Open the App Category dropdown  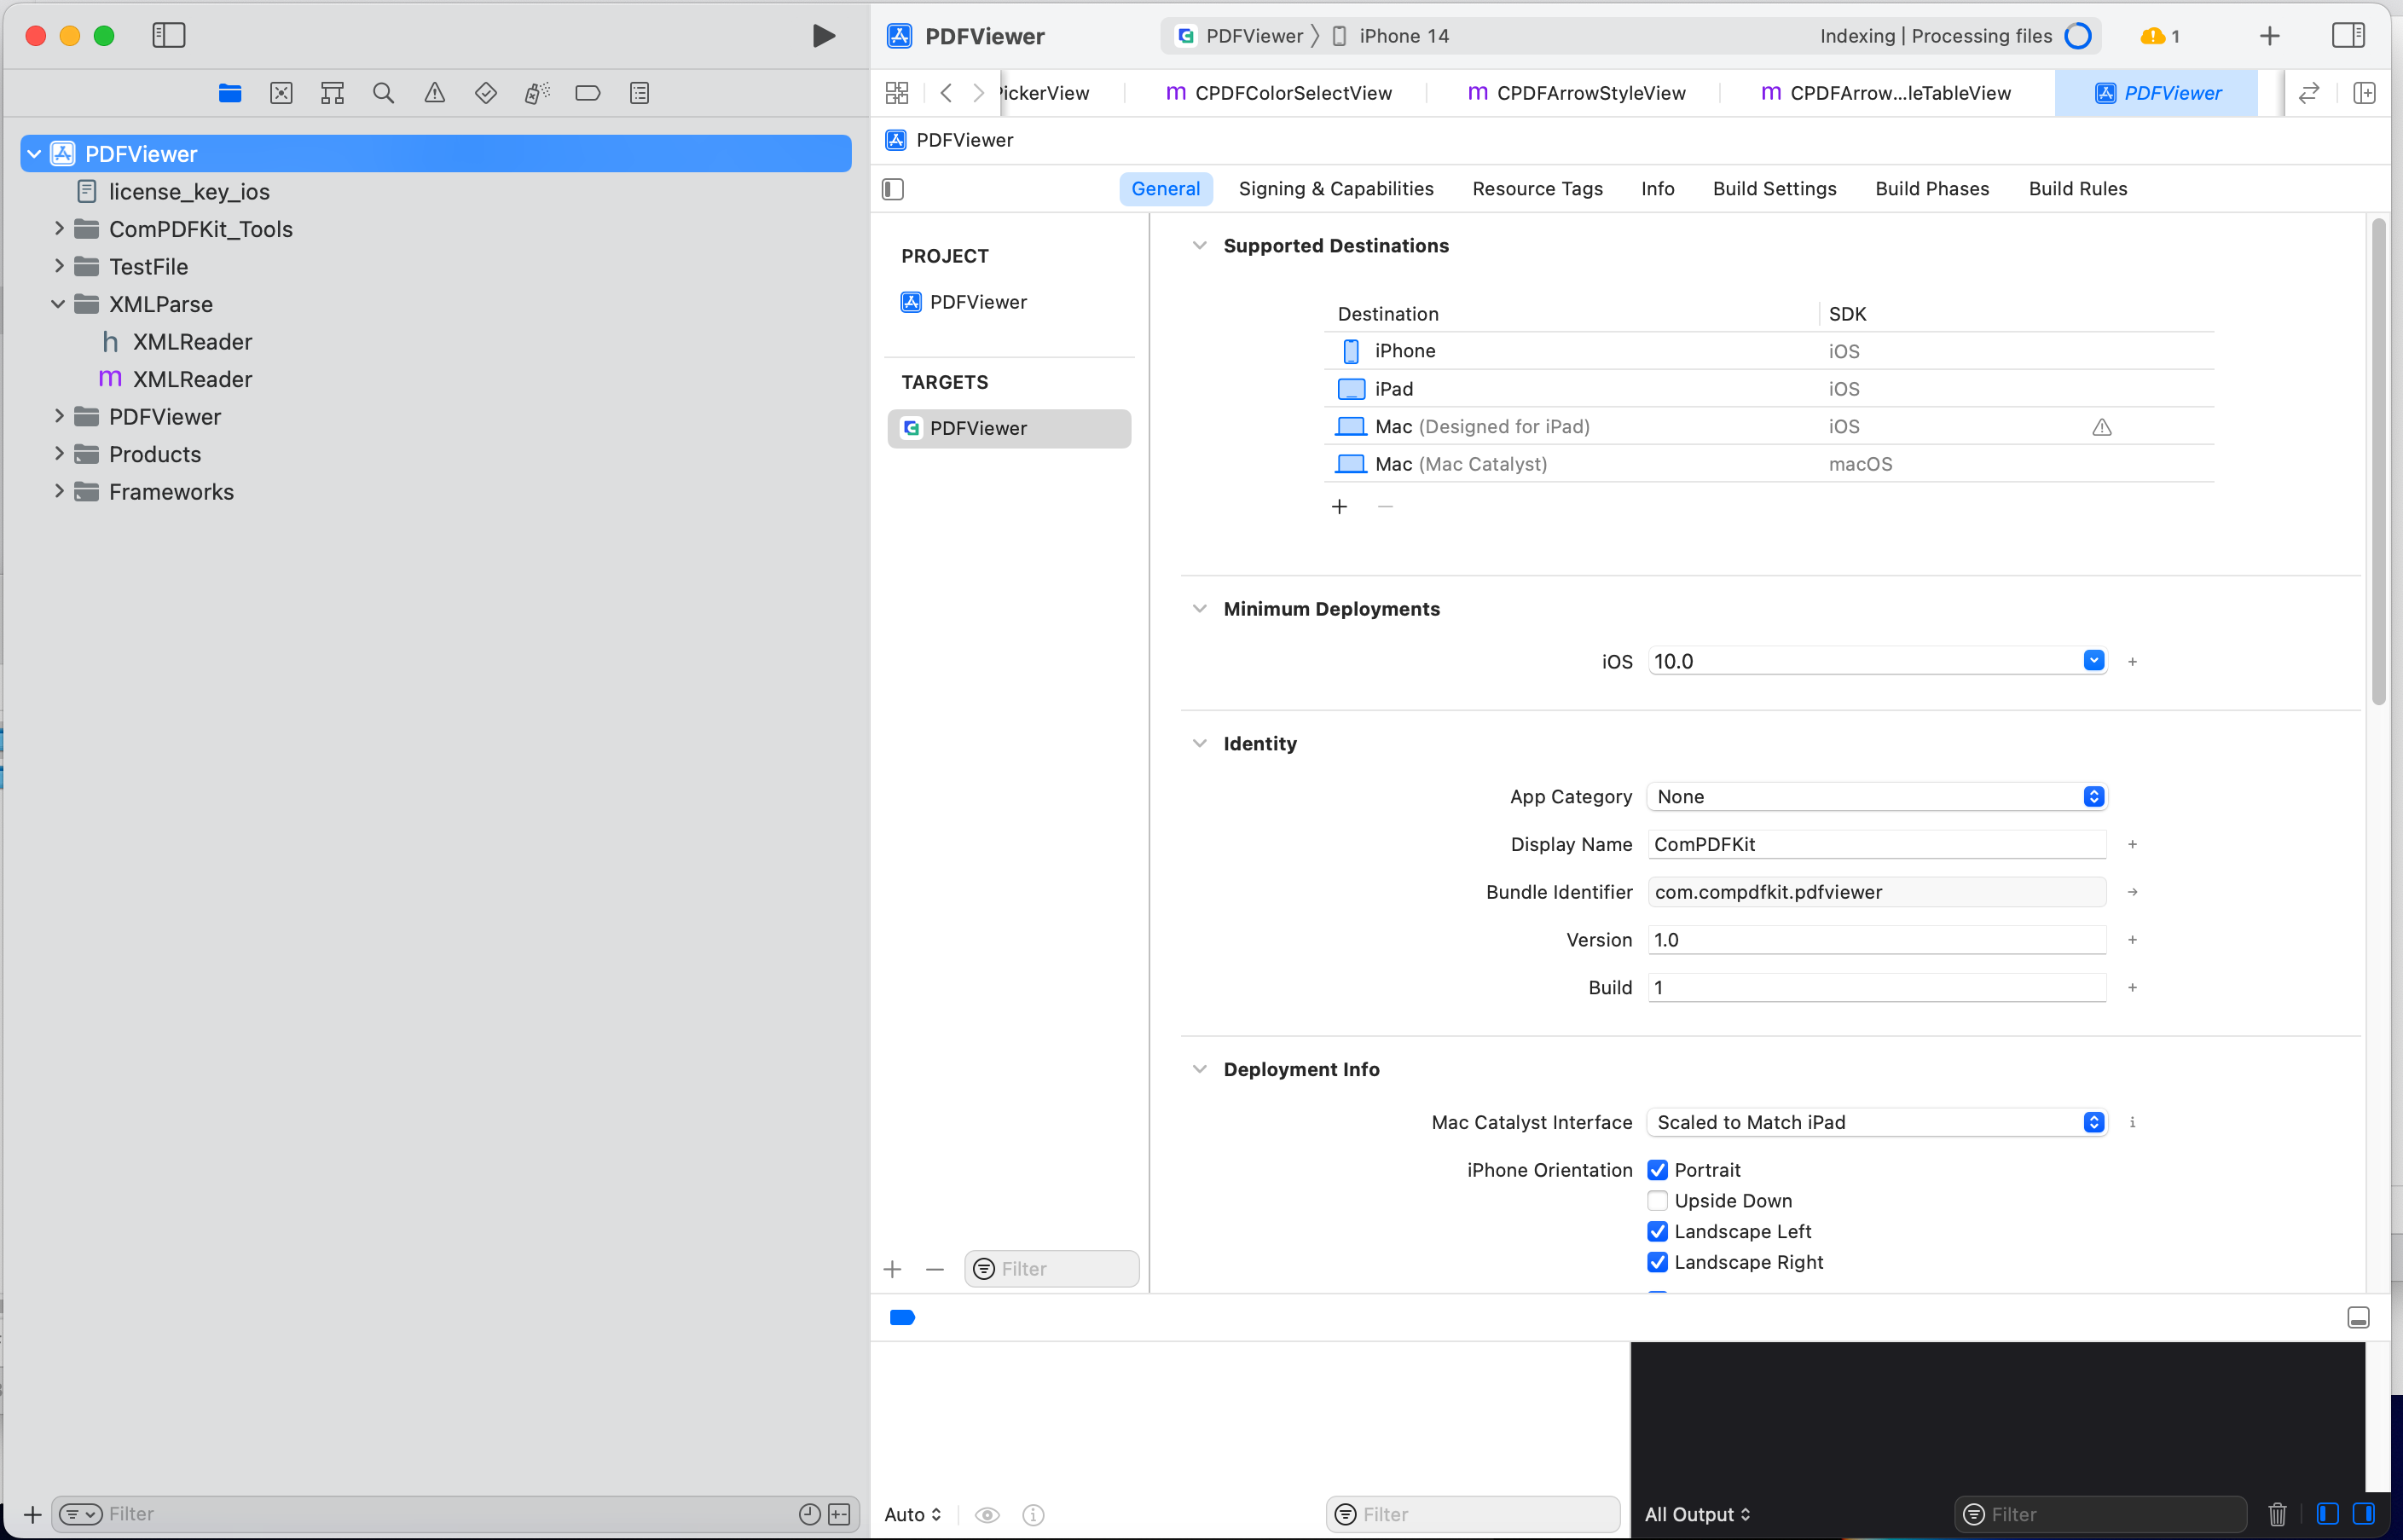[1876, 797]
